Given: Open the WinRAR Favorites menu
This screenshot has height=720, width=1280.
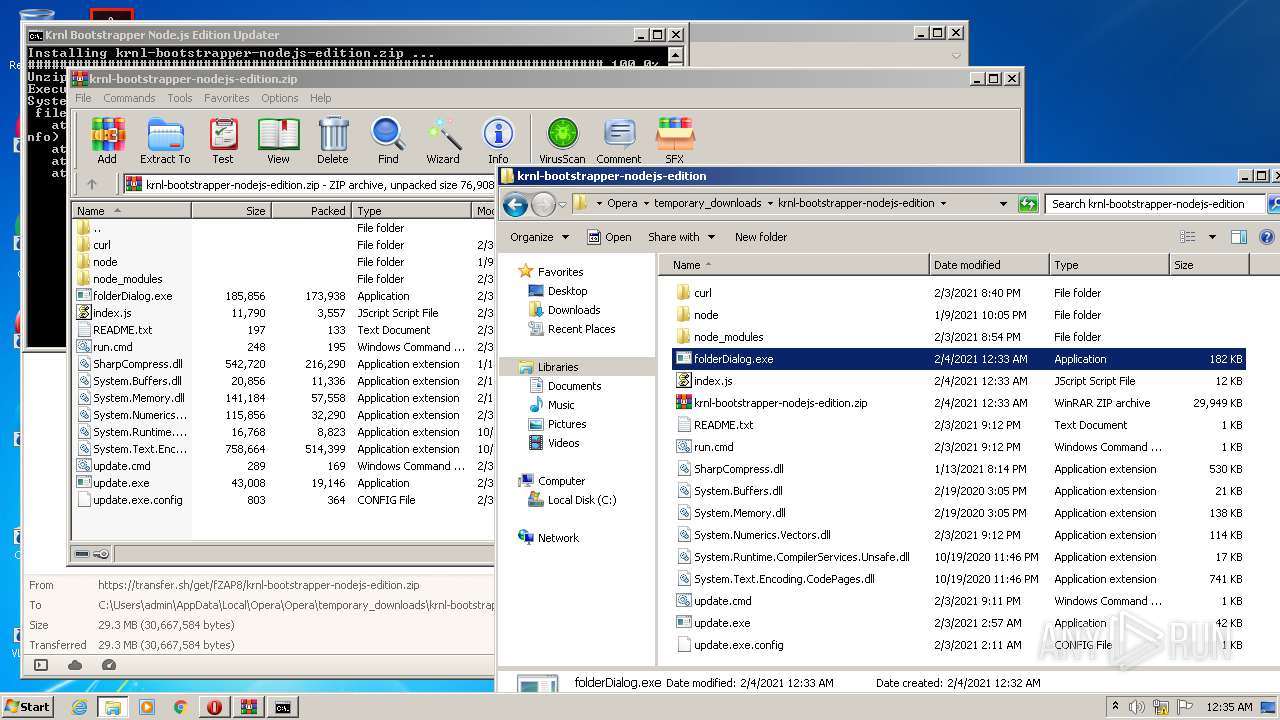Looking at the screenshot, I should click(x=227, y=98).
